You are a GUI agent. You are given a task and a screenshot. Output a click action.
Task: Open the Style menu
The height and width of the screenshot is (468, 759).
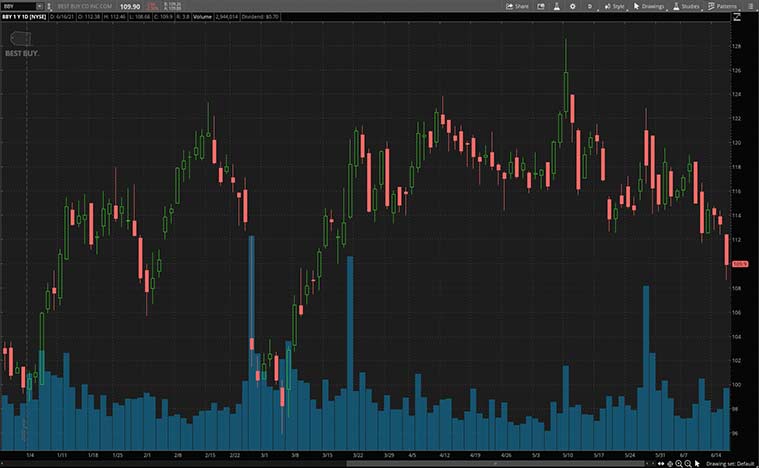[x=614, y=6]
